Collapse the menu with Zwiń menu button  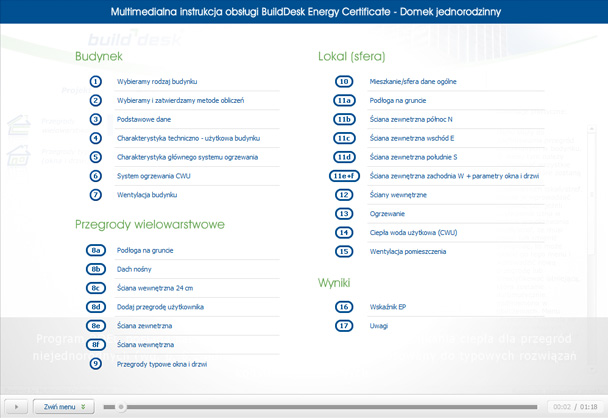[63, 407]
